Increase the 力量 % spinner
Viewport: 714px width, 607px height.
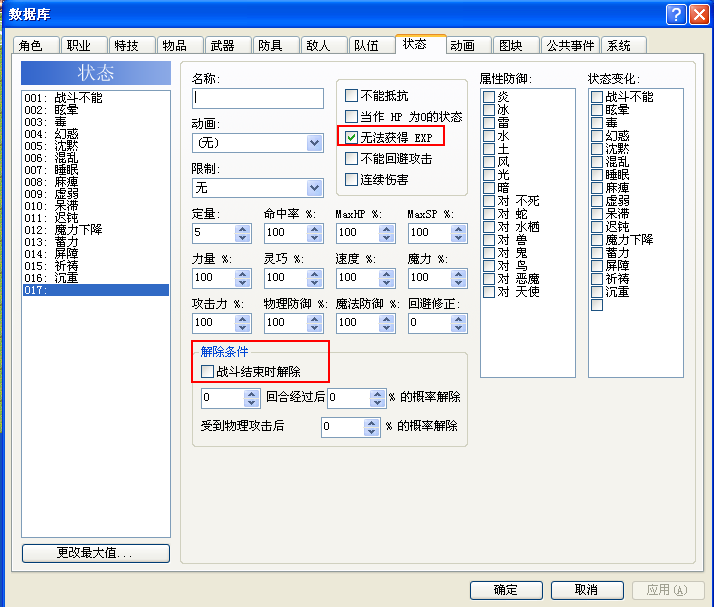coord(243,274)
